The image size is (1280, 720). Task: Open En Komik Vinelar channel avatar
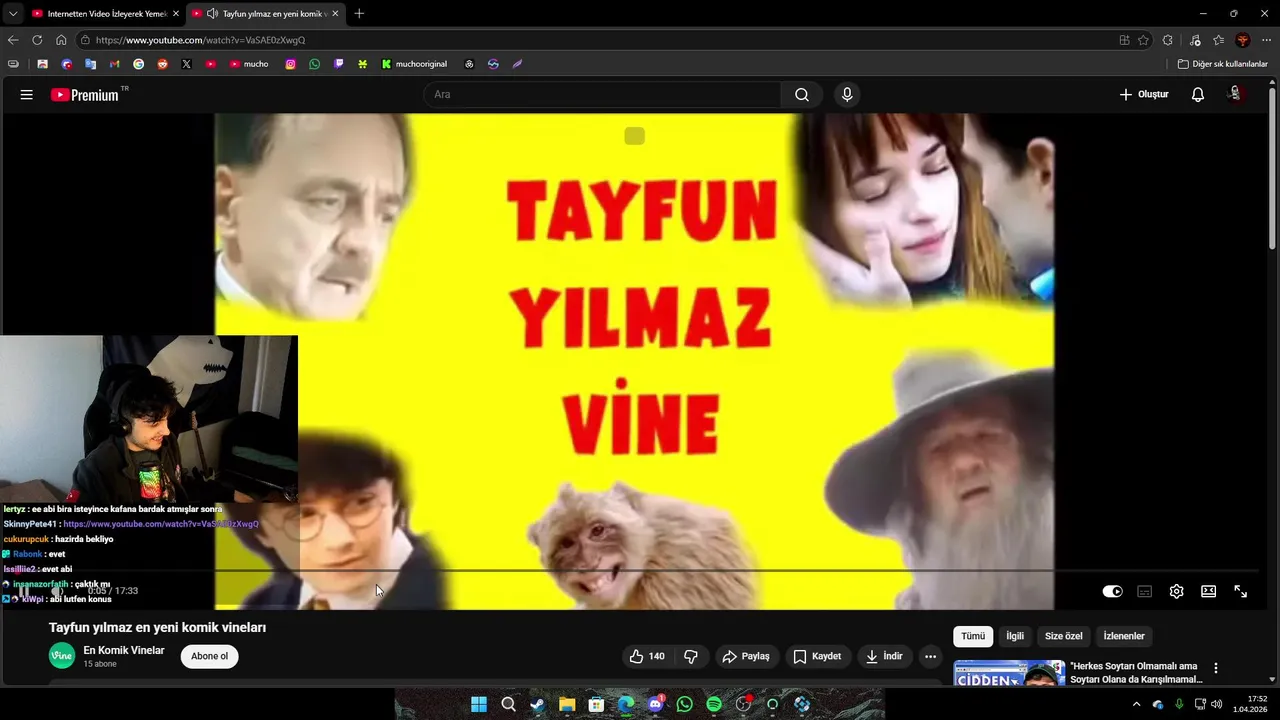[x=62, y=656]
